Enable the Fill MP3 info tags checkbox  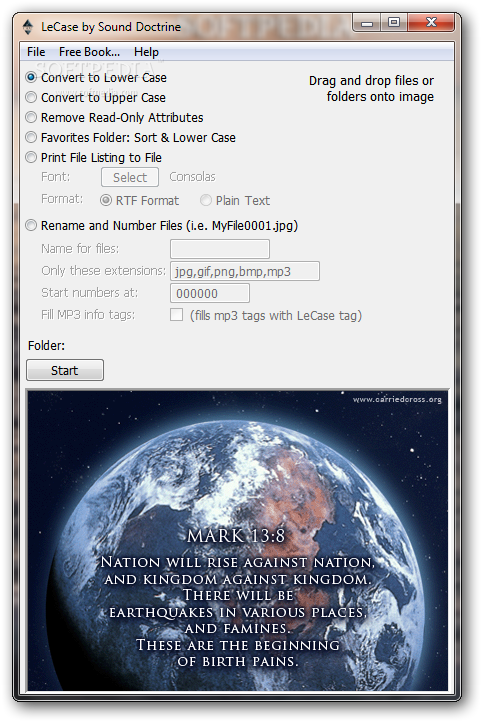click(176, 315)
